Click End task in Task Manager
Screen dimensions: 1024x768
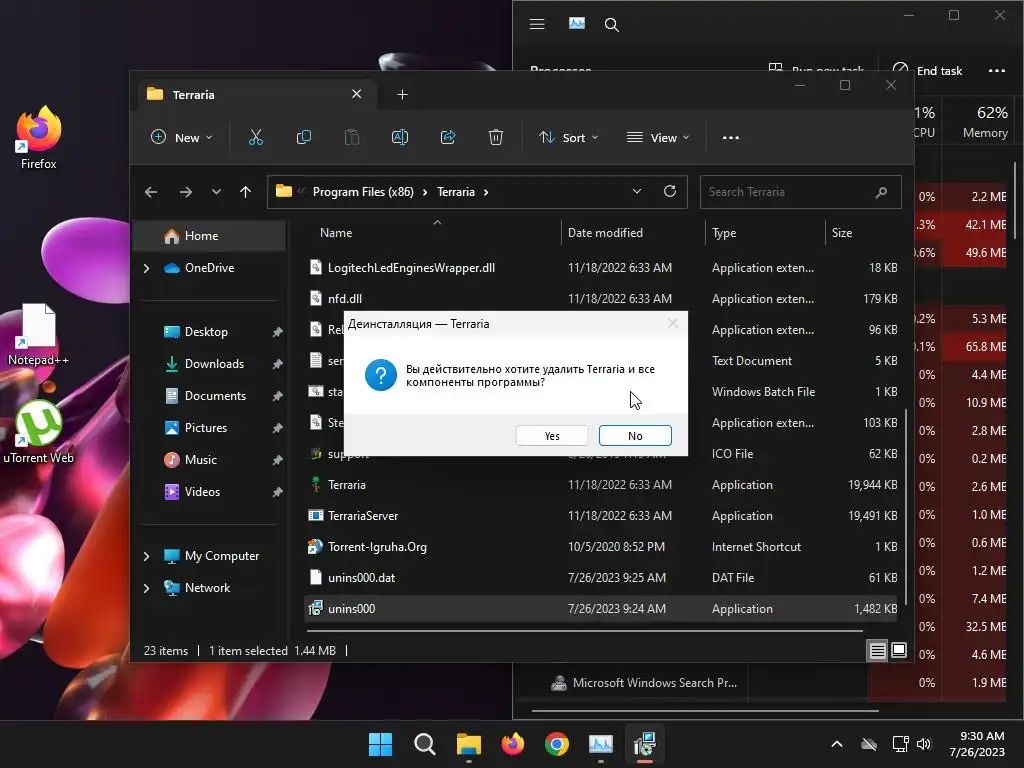point(927,71)
